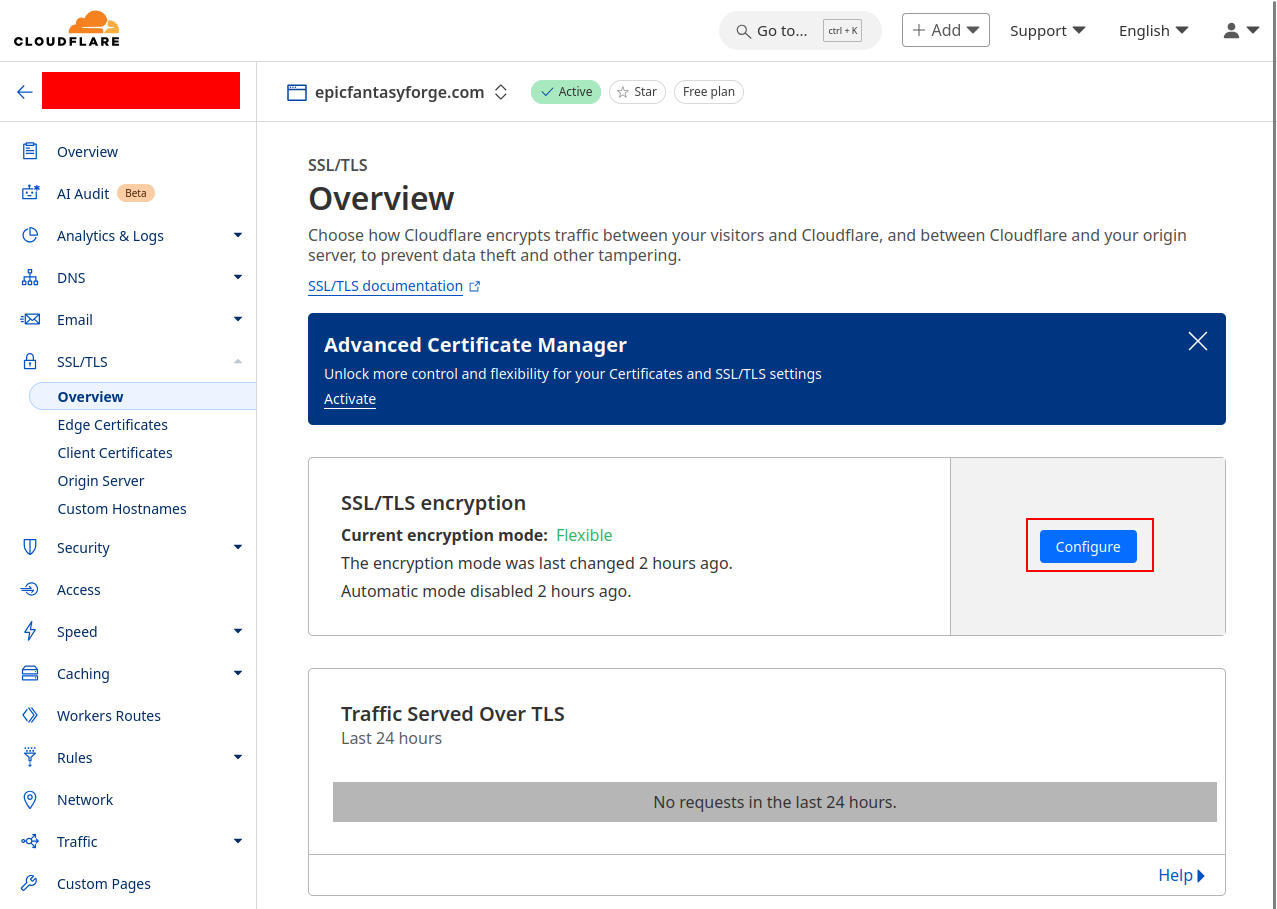Click the Workers Routes diamond icon
The width and height of the screenshot is (1277, 909).
[30, 715]
